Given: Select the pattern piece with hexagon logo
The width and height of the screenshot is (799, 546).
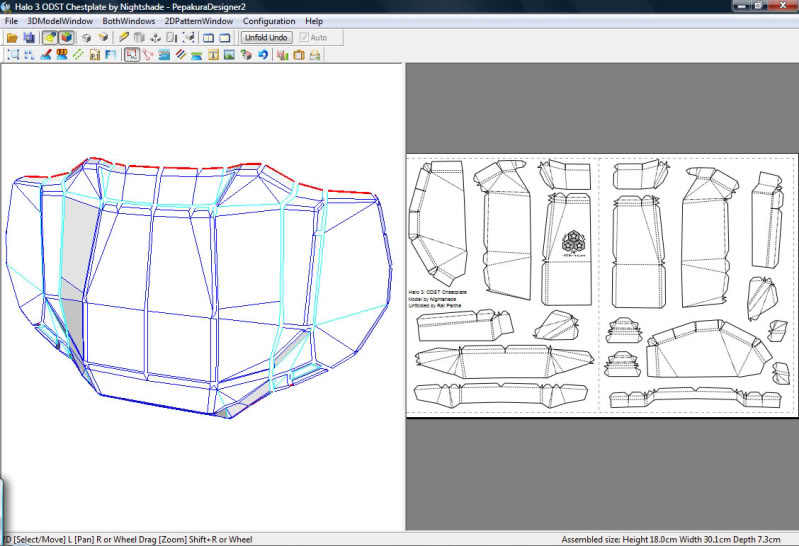Looking at the screenshot, I should point(568,249).
